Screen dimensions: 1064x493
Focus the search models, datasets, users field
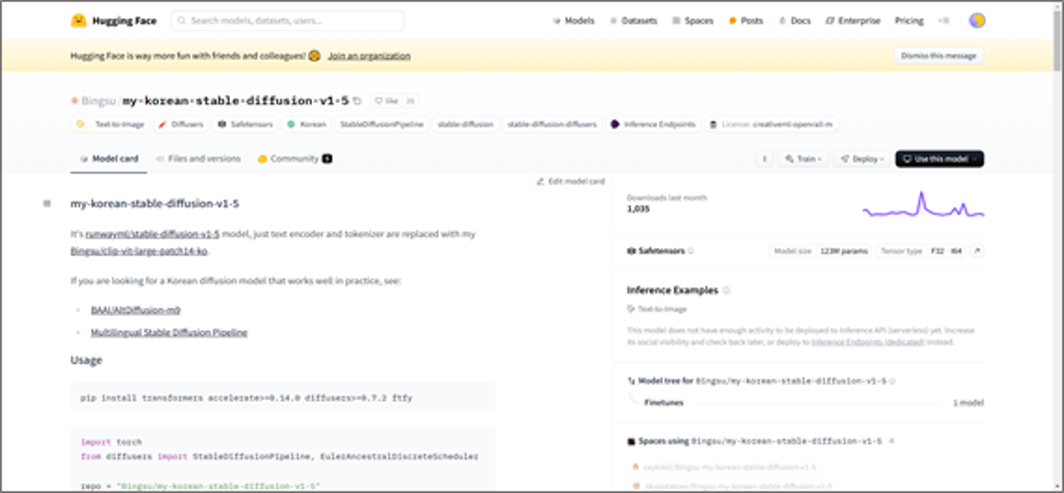tap(287, 20)
